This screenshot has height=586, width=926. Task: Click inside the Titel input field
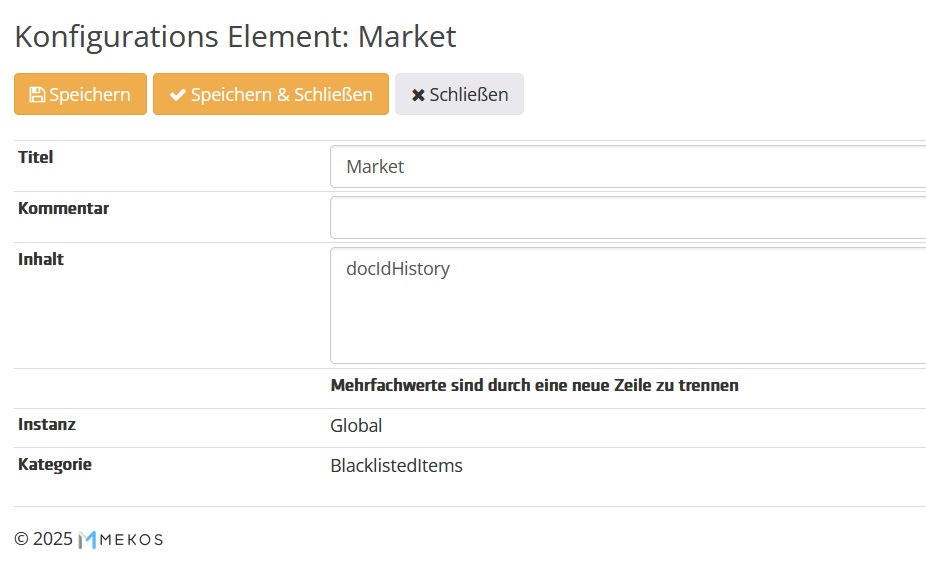[600, 166]
